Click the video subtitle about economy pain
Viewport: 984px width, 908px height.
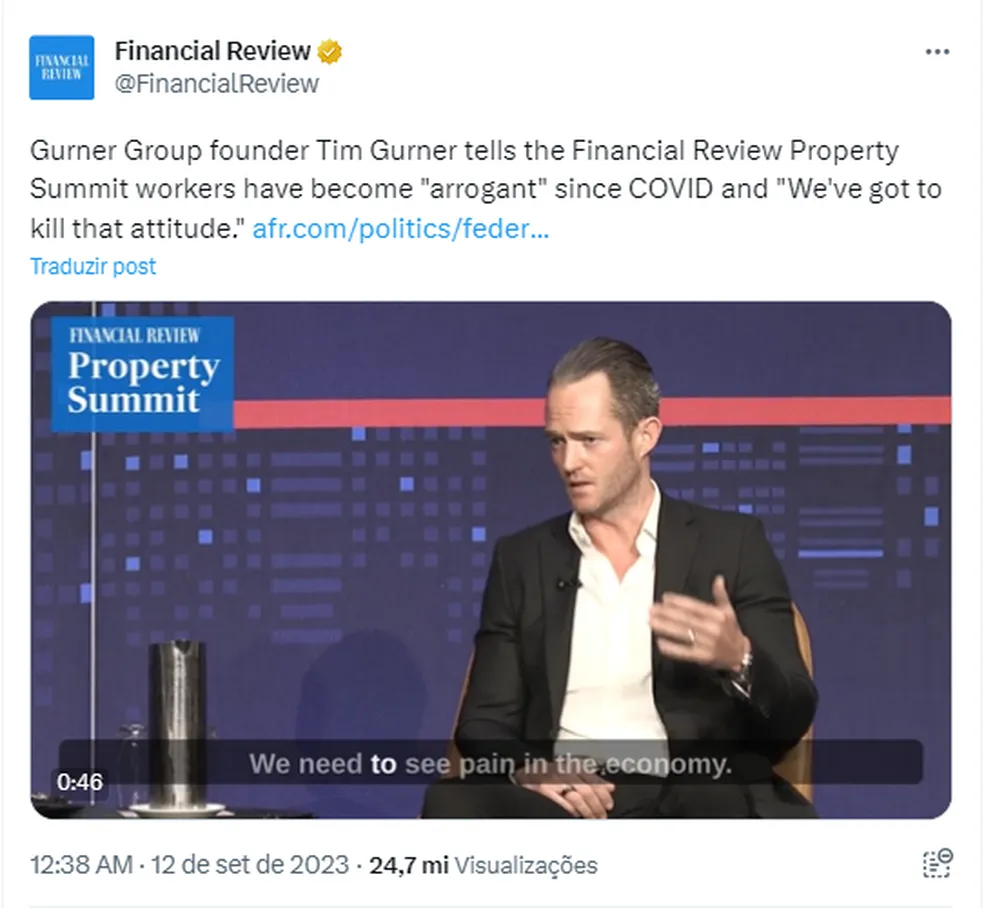pos(490,765)
